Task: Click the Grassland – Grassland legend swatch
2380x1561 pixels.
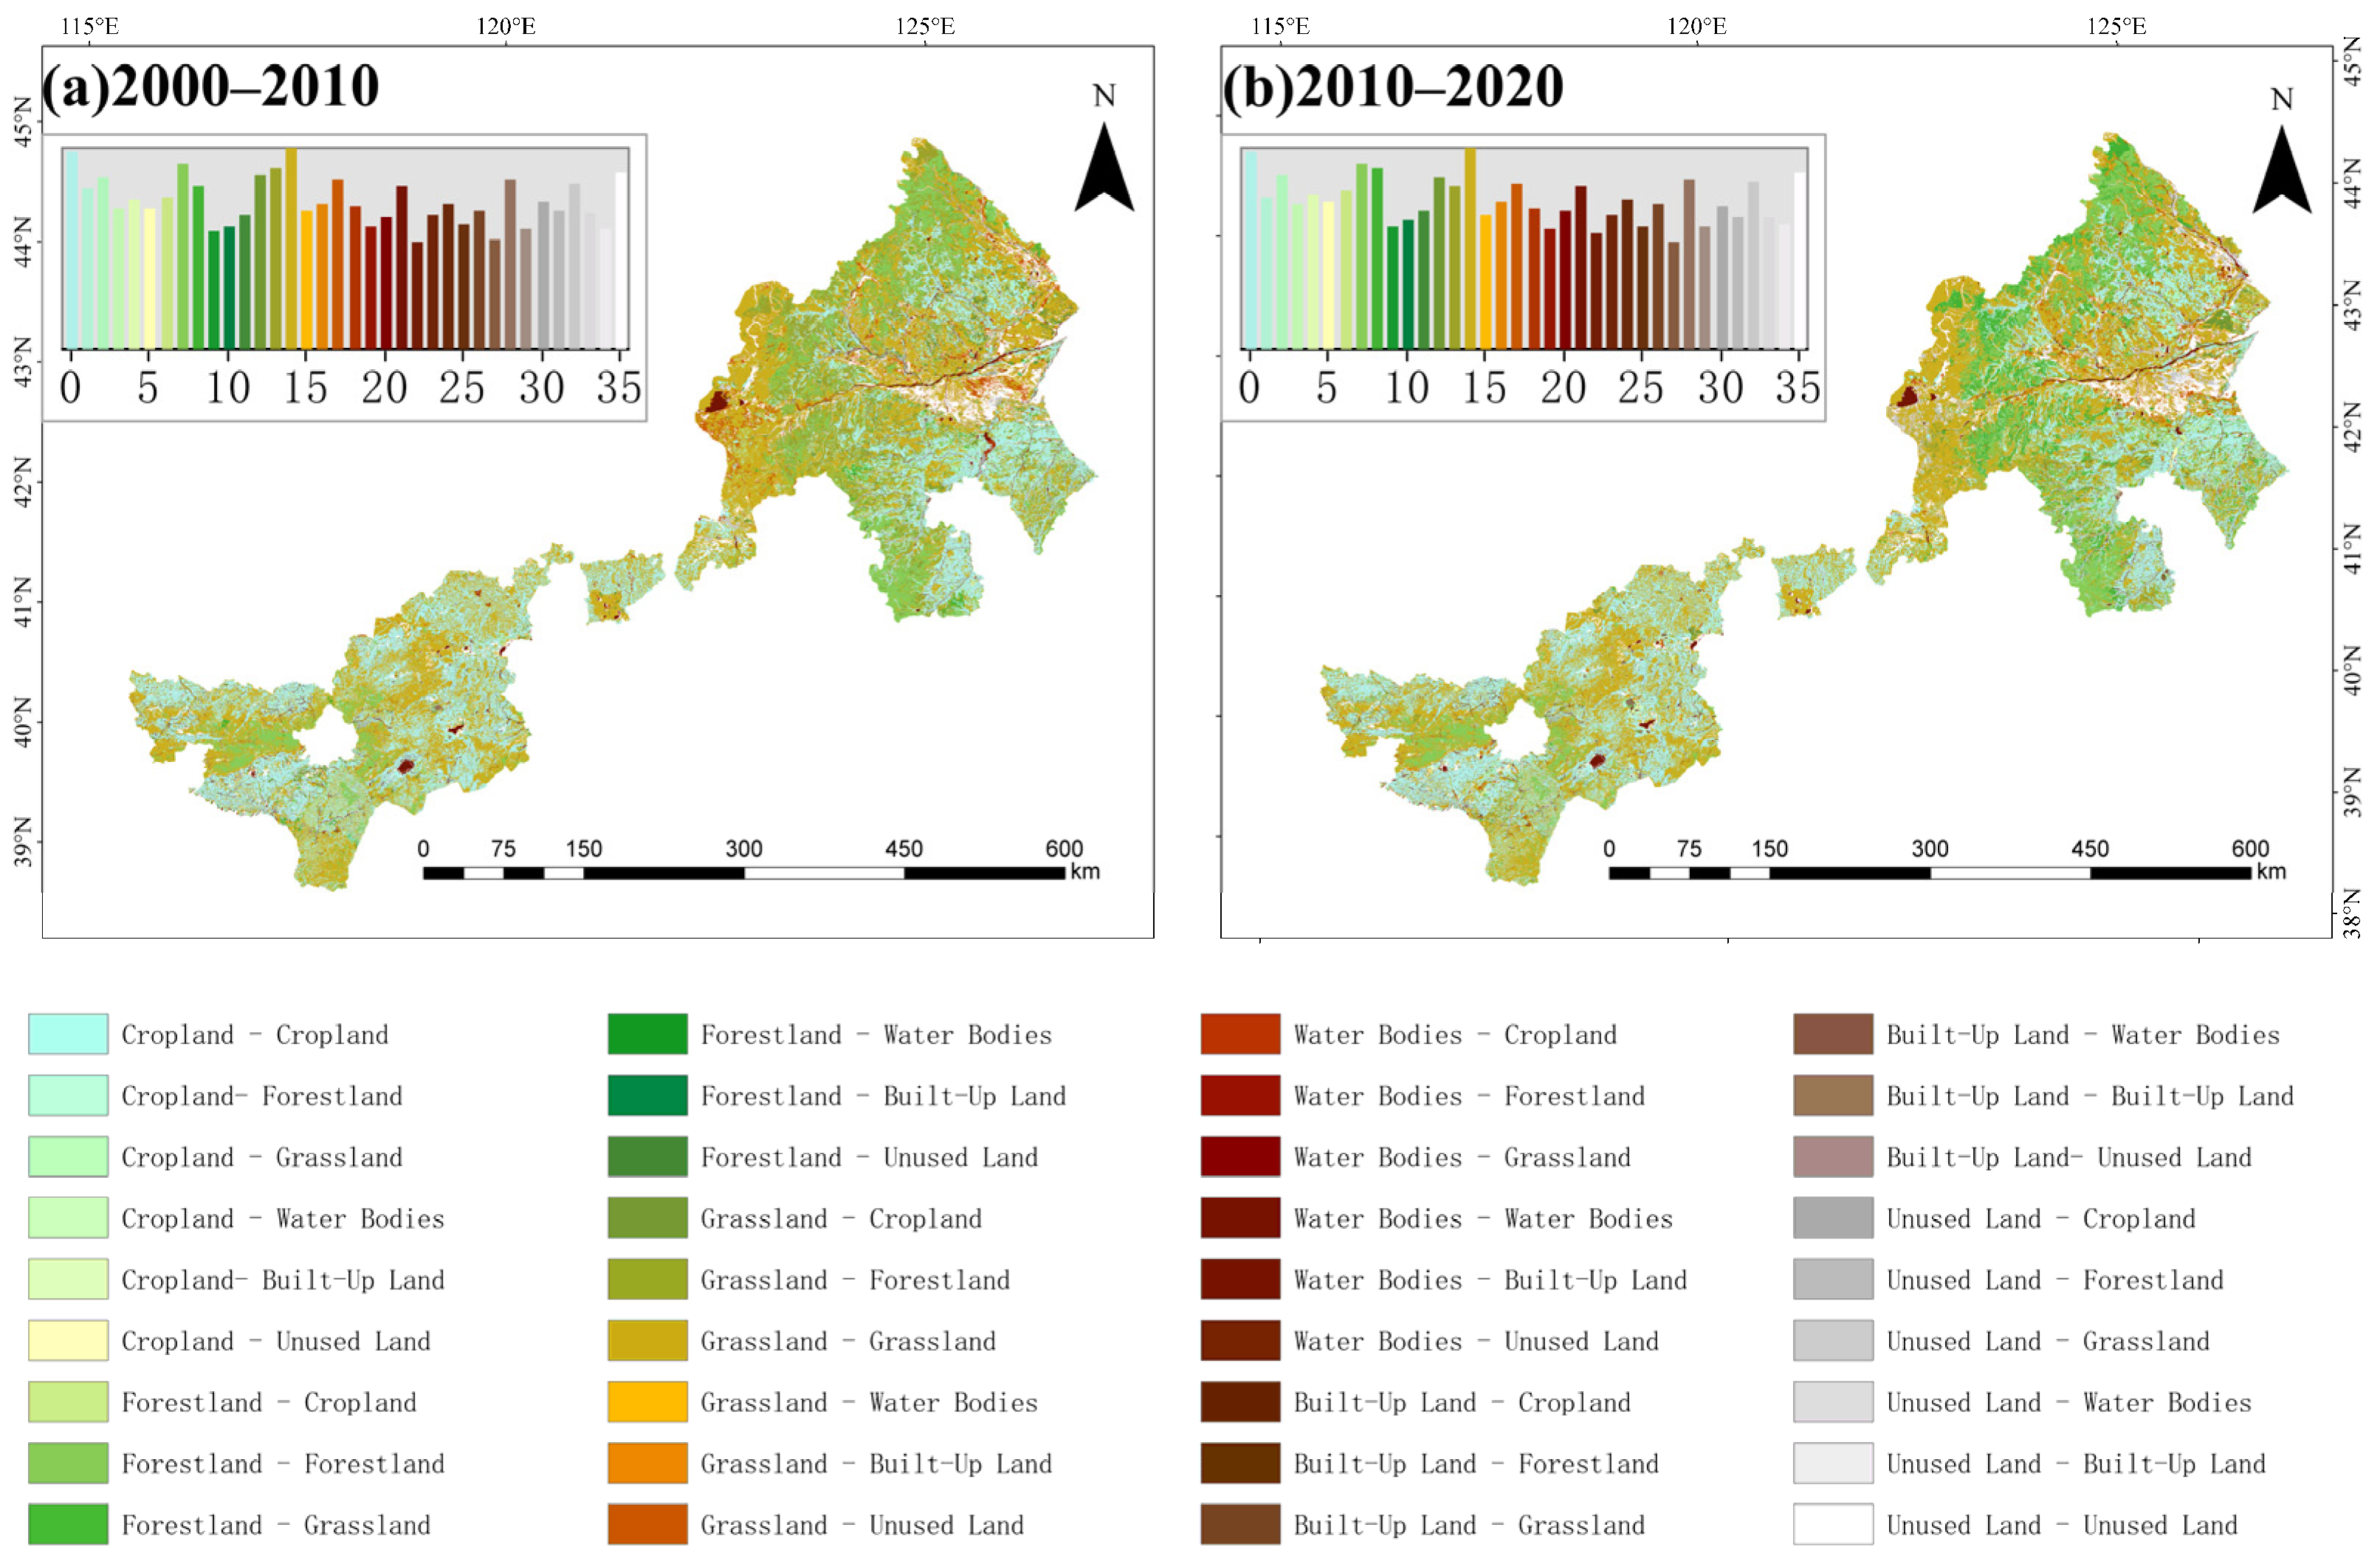Action: coord(647,1340)
